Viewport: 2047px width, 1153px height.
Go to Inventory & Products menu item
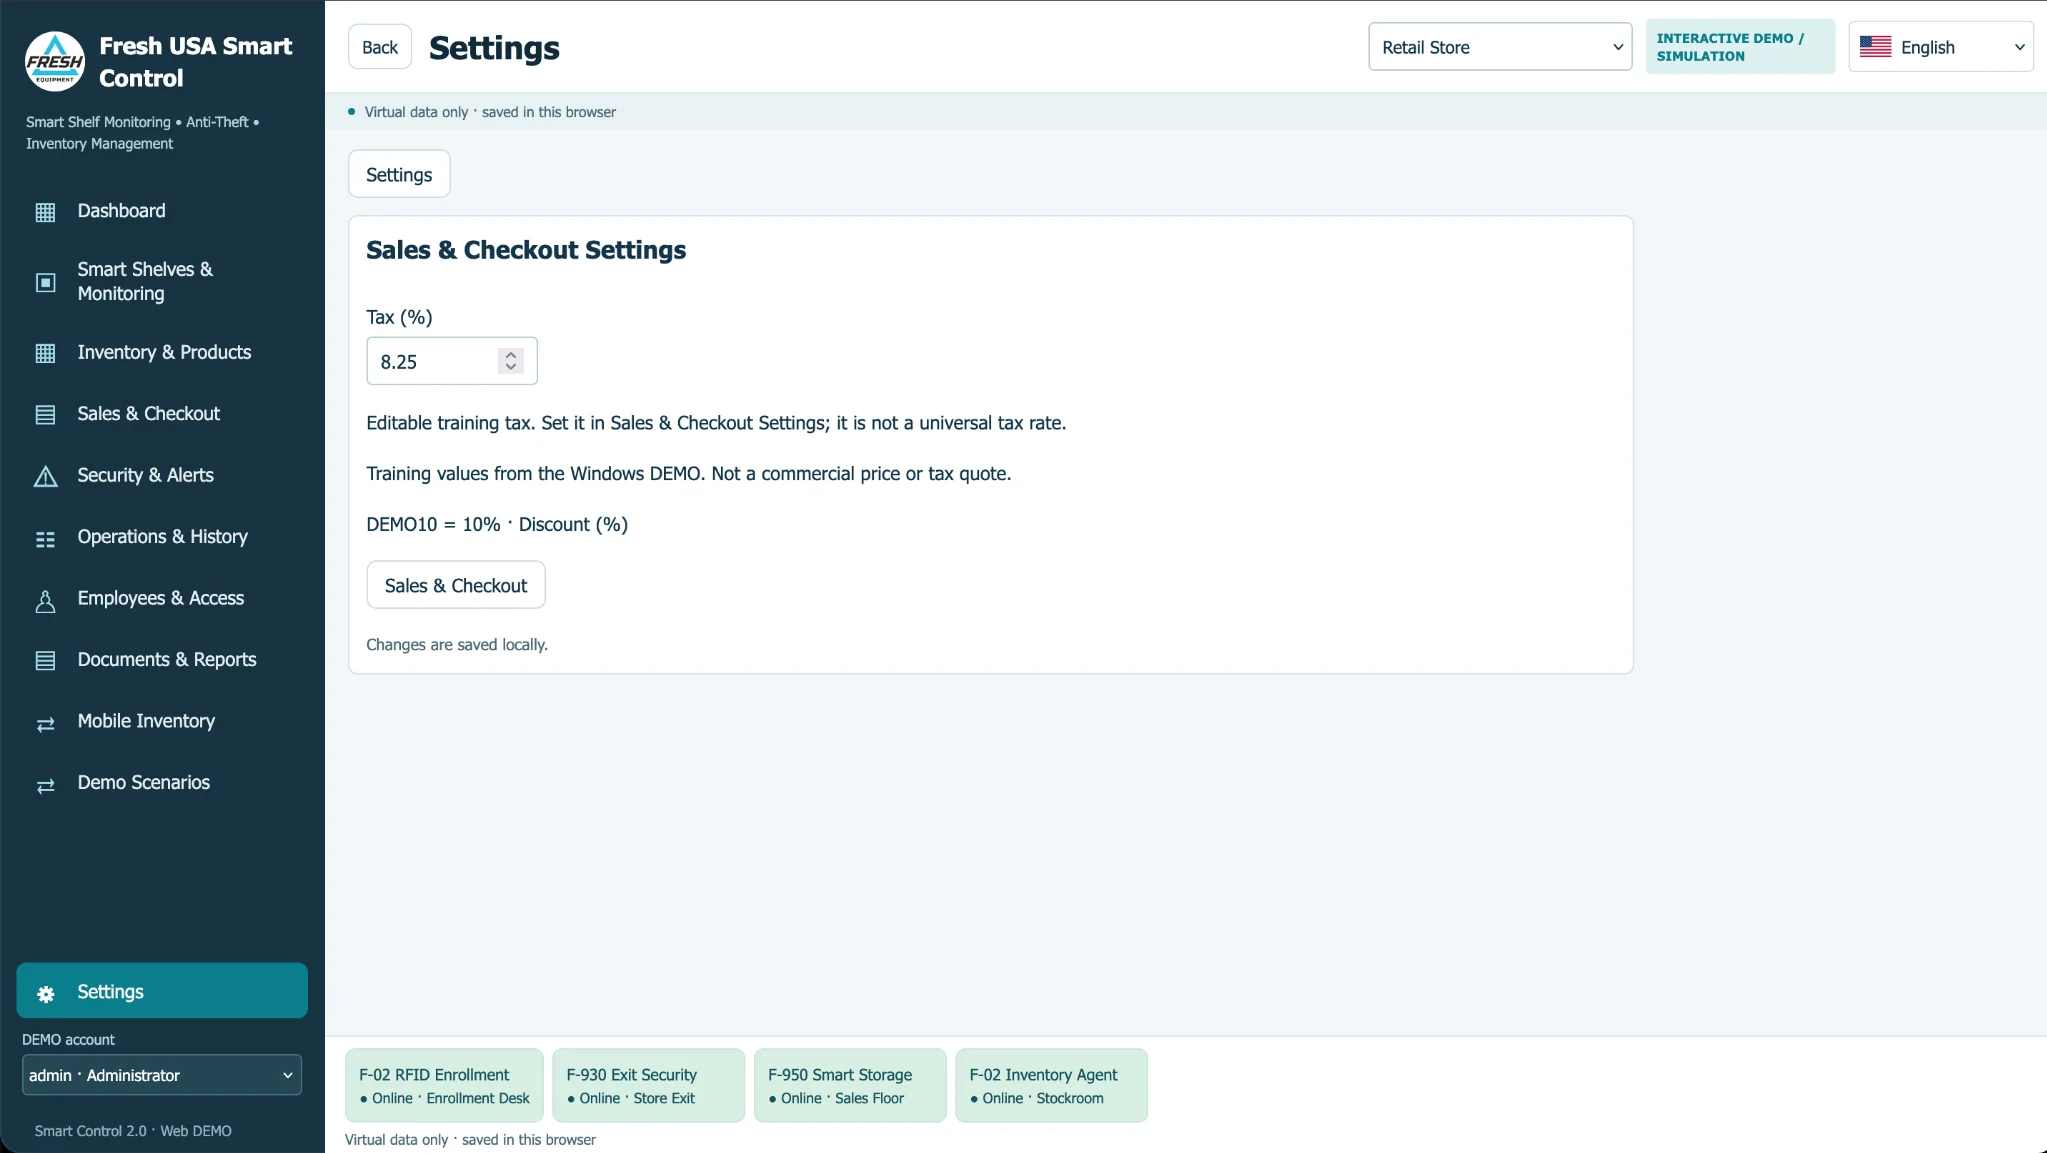click(162, 353)
